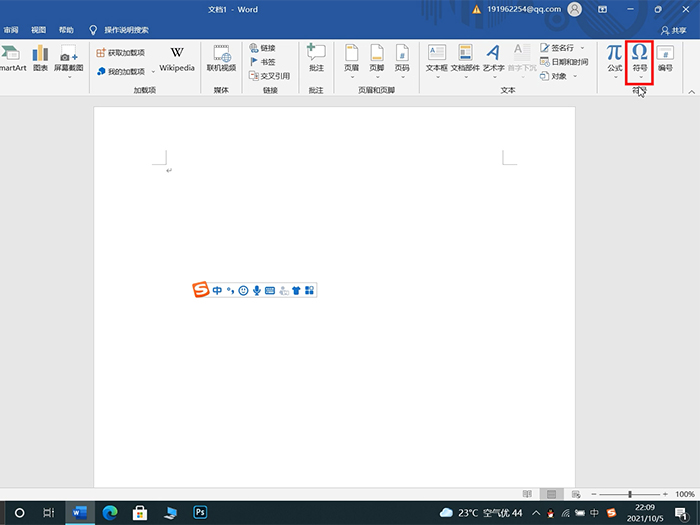This screenshot has width=700, height=525.
Task: Open Microsoft Store from the taskbar
Action: click(140, 512)
